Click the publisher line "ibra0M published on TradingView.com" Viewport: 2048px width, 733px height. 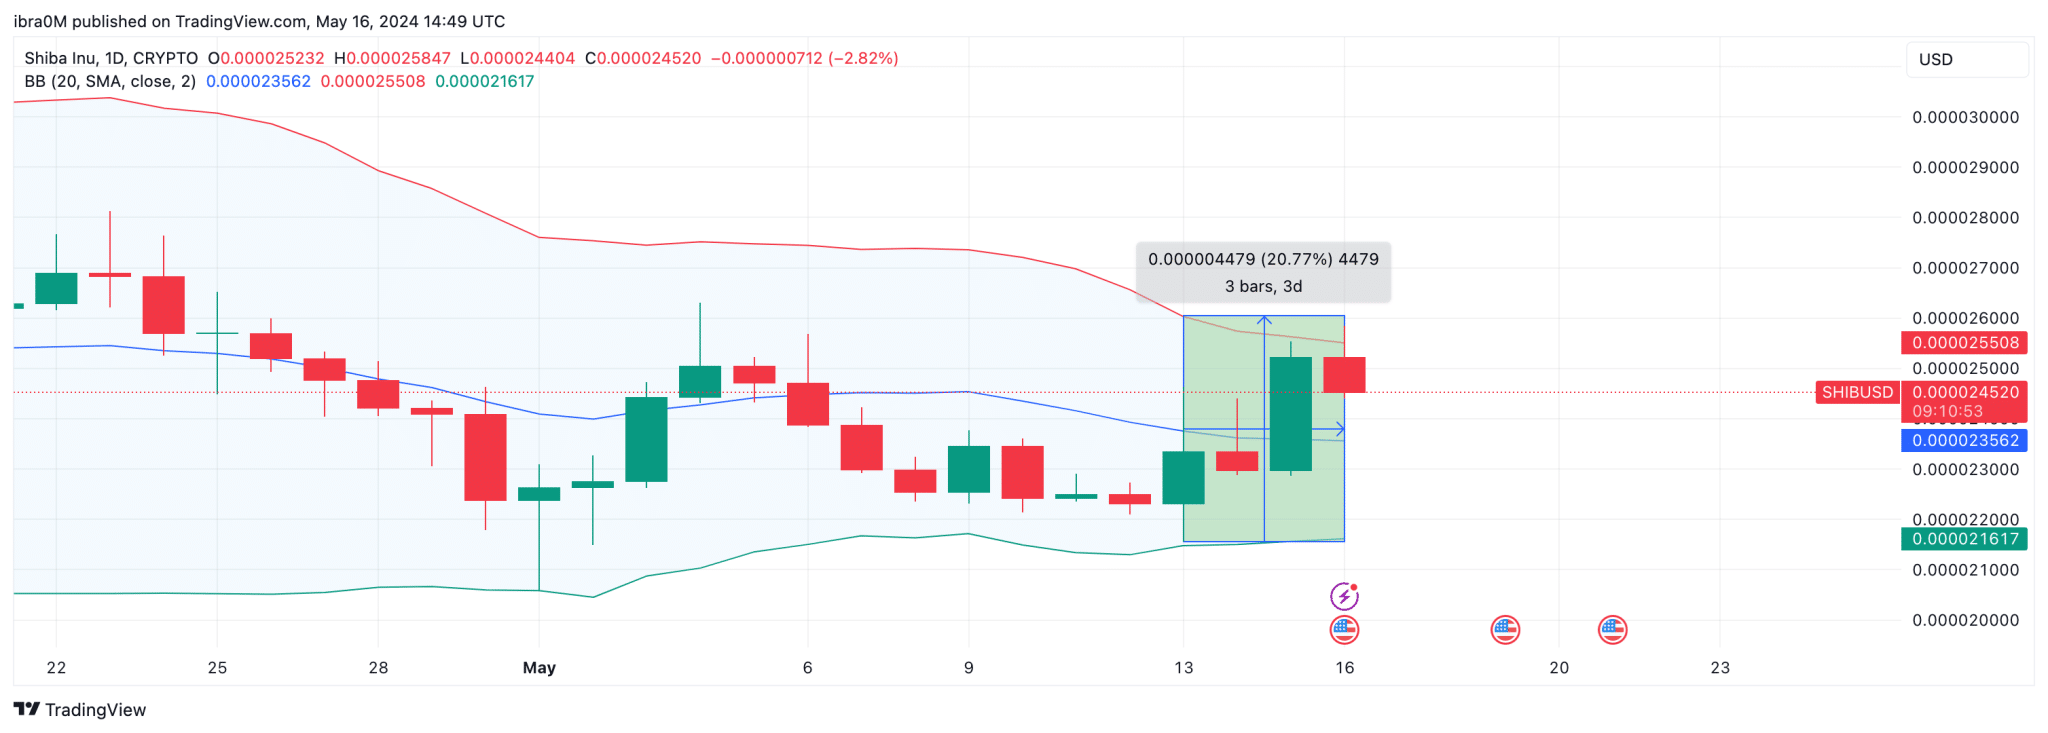pyautogui.click(x=160, y=21)
